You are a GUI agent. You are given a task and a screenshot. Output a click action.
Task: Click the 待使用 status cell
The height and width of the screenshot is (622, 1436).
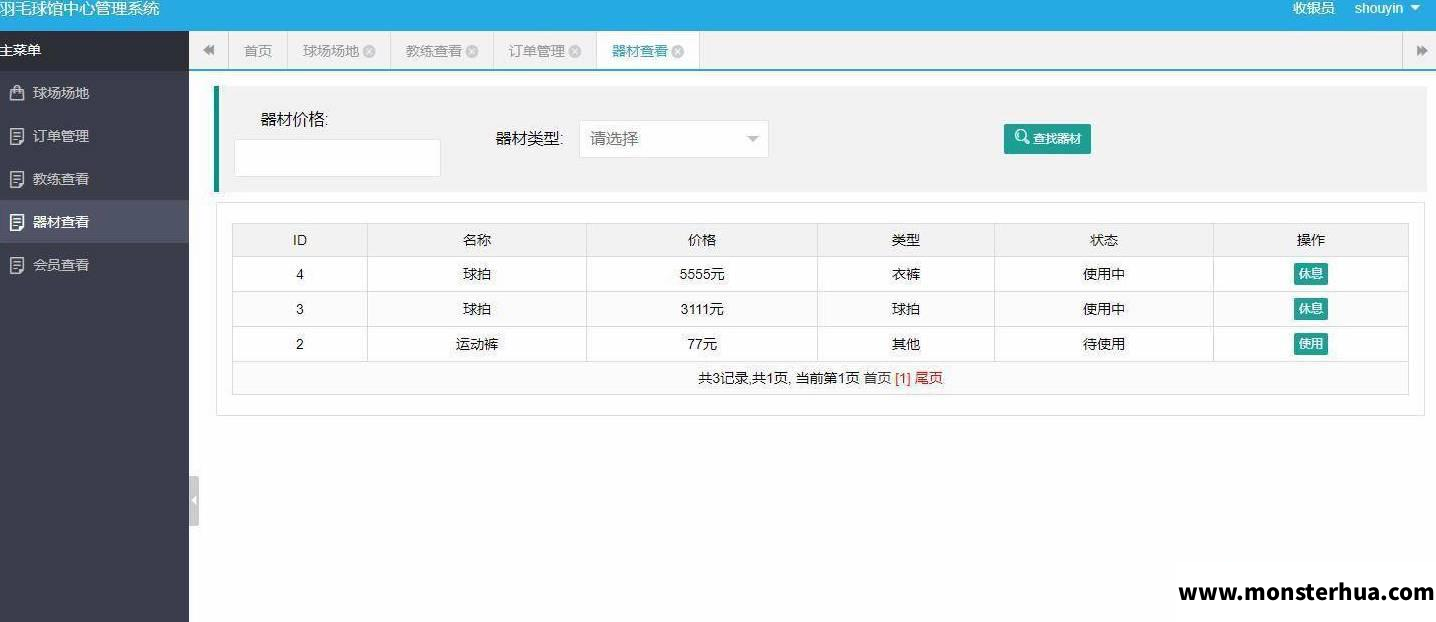coord(1104,344)
